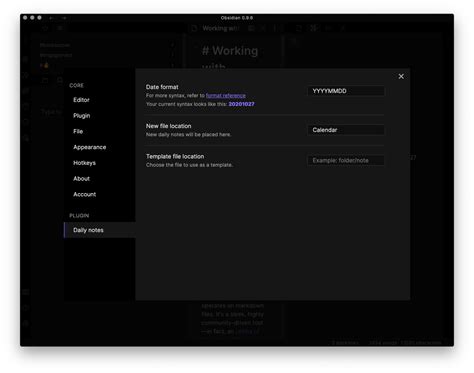Click the New file location field
This screenshot has height=373, width=474.
pyautogui.click(x=346, y=130)
